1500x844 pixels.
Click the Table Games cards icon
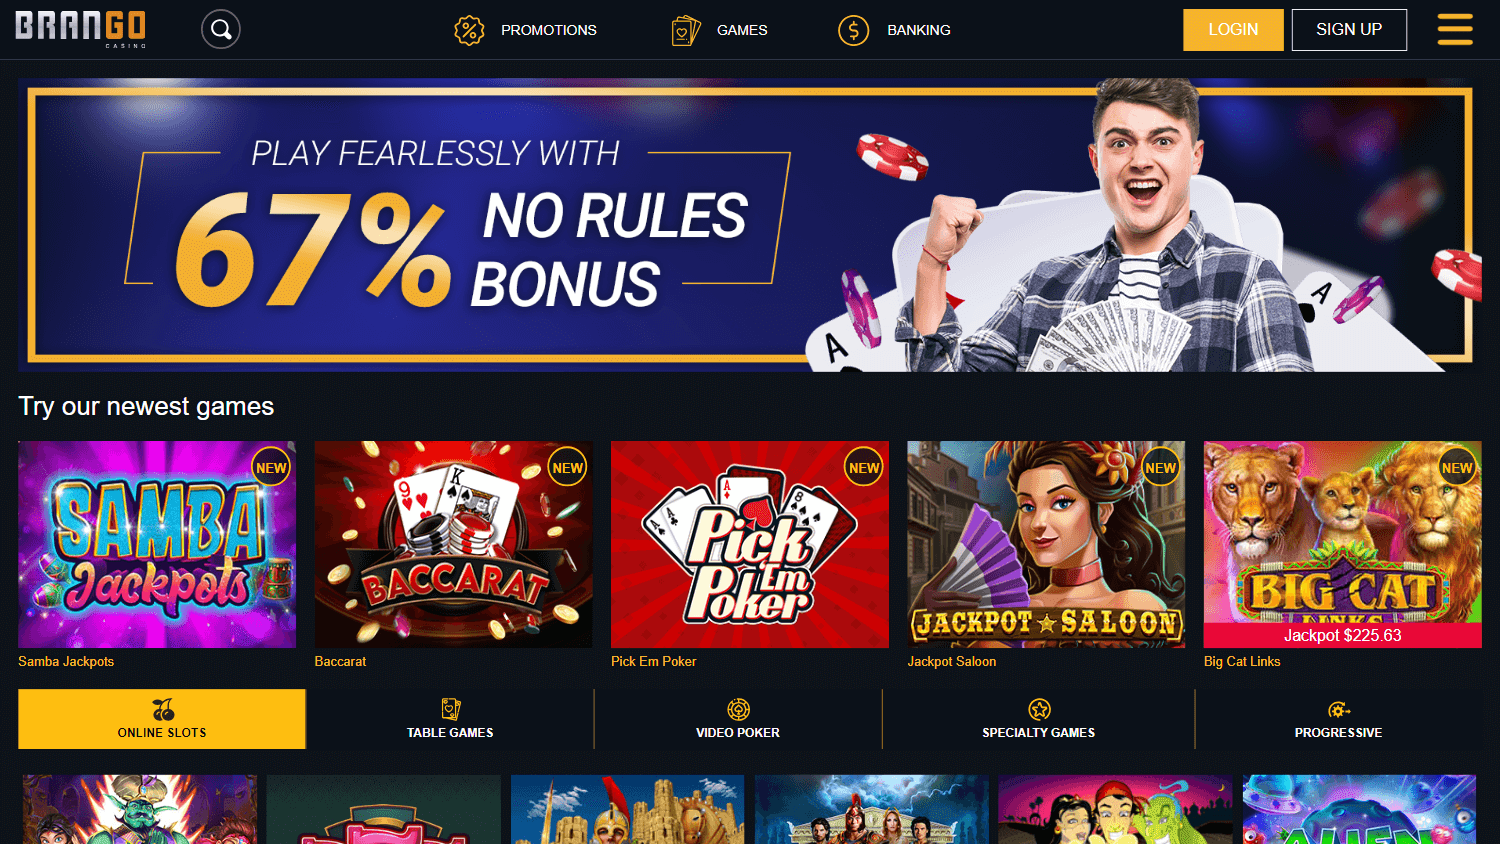451,709
